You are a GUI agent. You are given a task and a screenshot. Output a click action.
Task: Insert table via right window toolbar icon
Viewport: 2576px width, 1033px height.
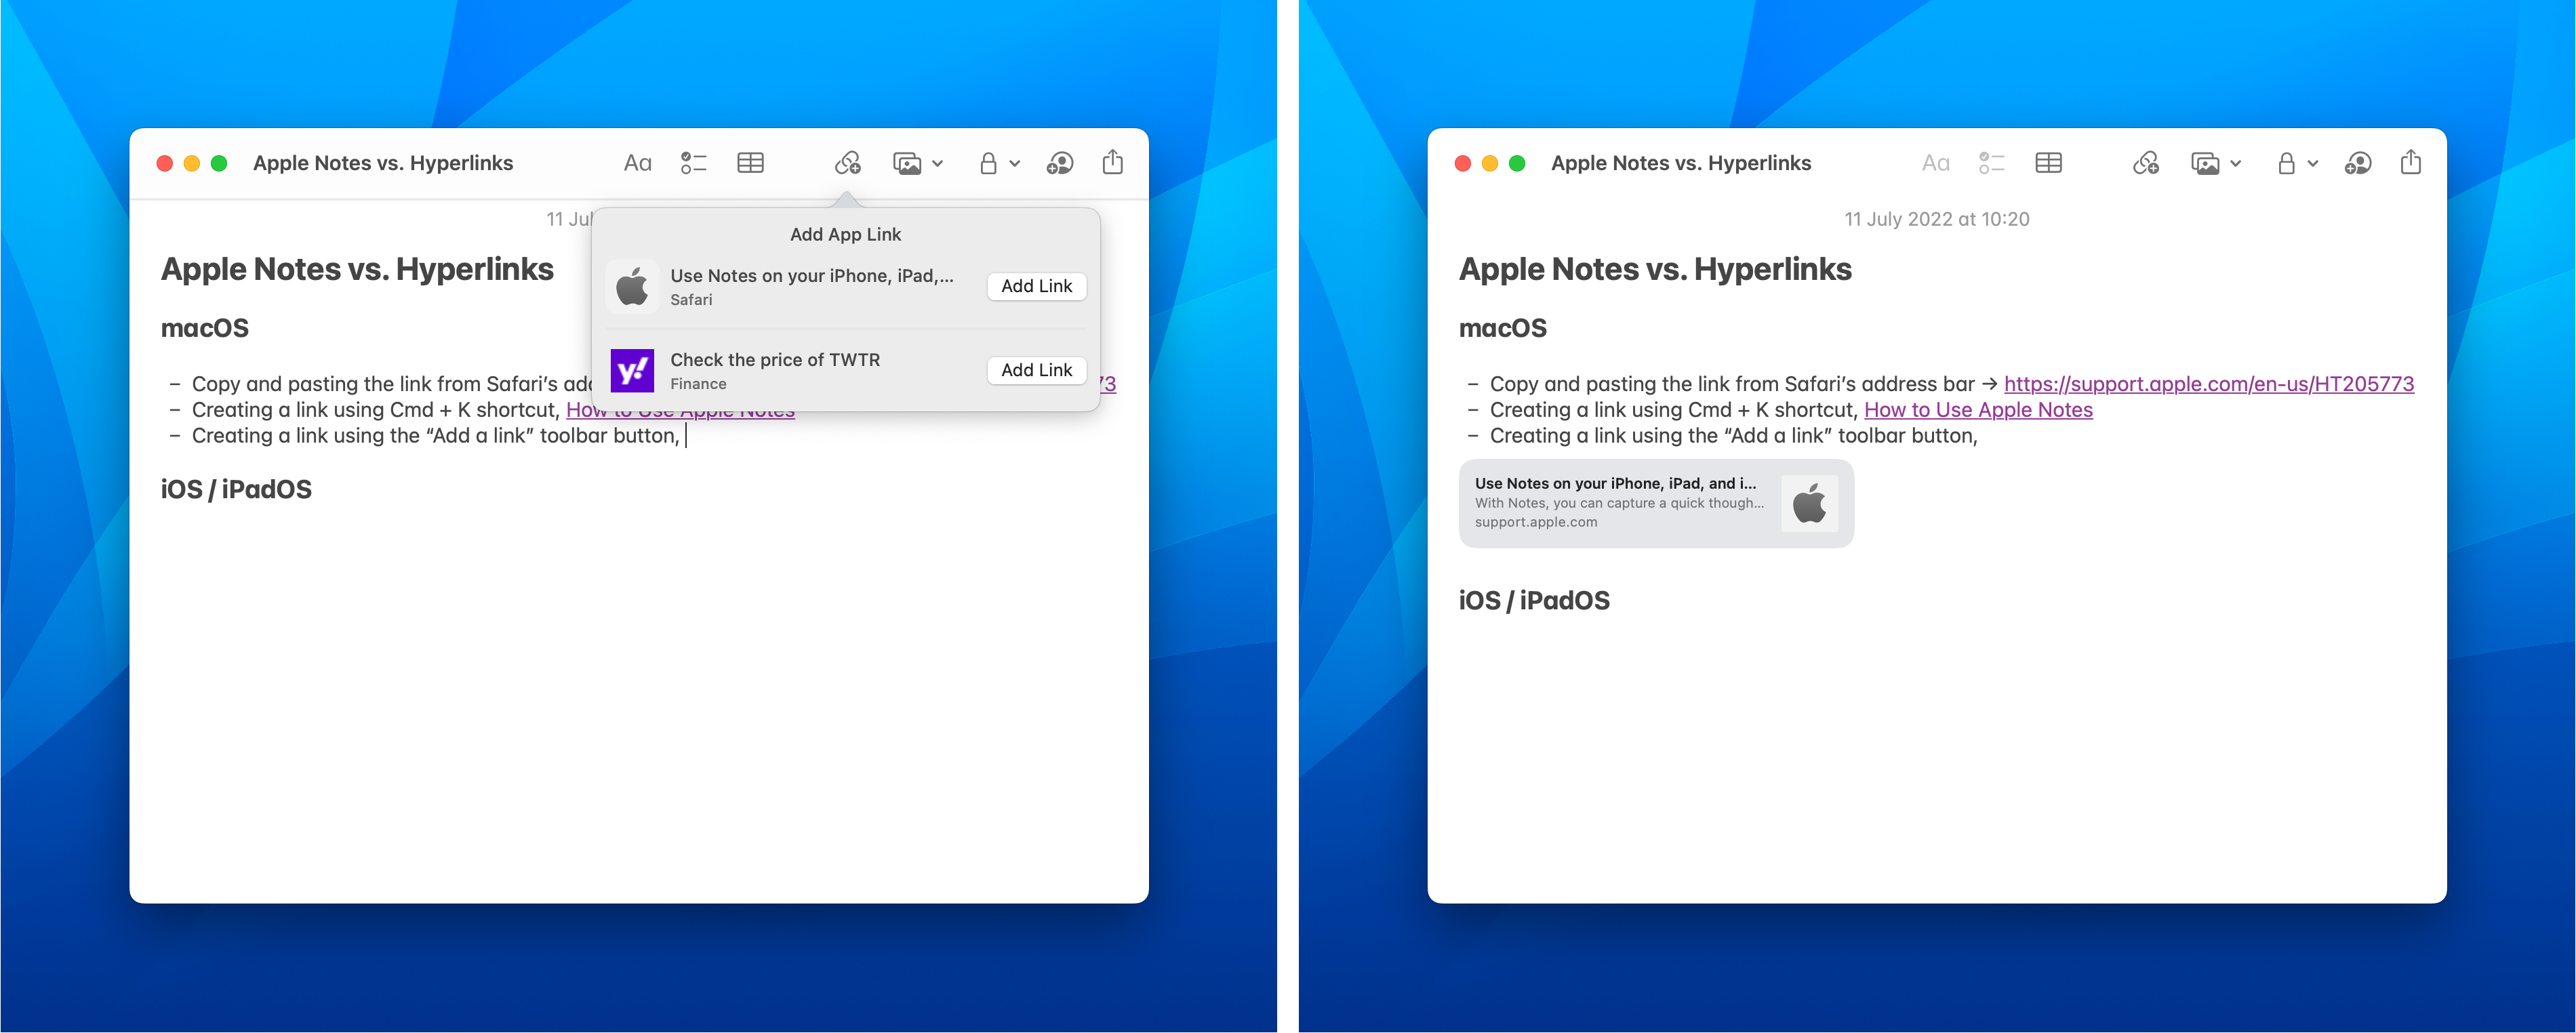[x=2048, y=163]
